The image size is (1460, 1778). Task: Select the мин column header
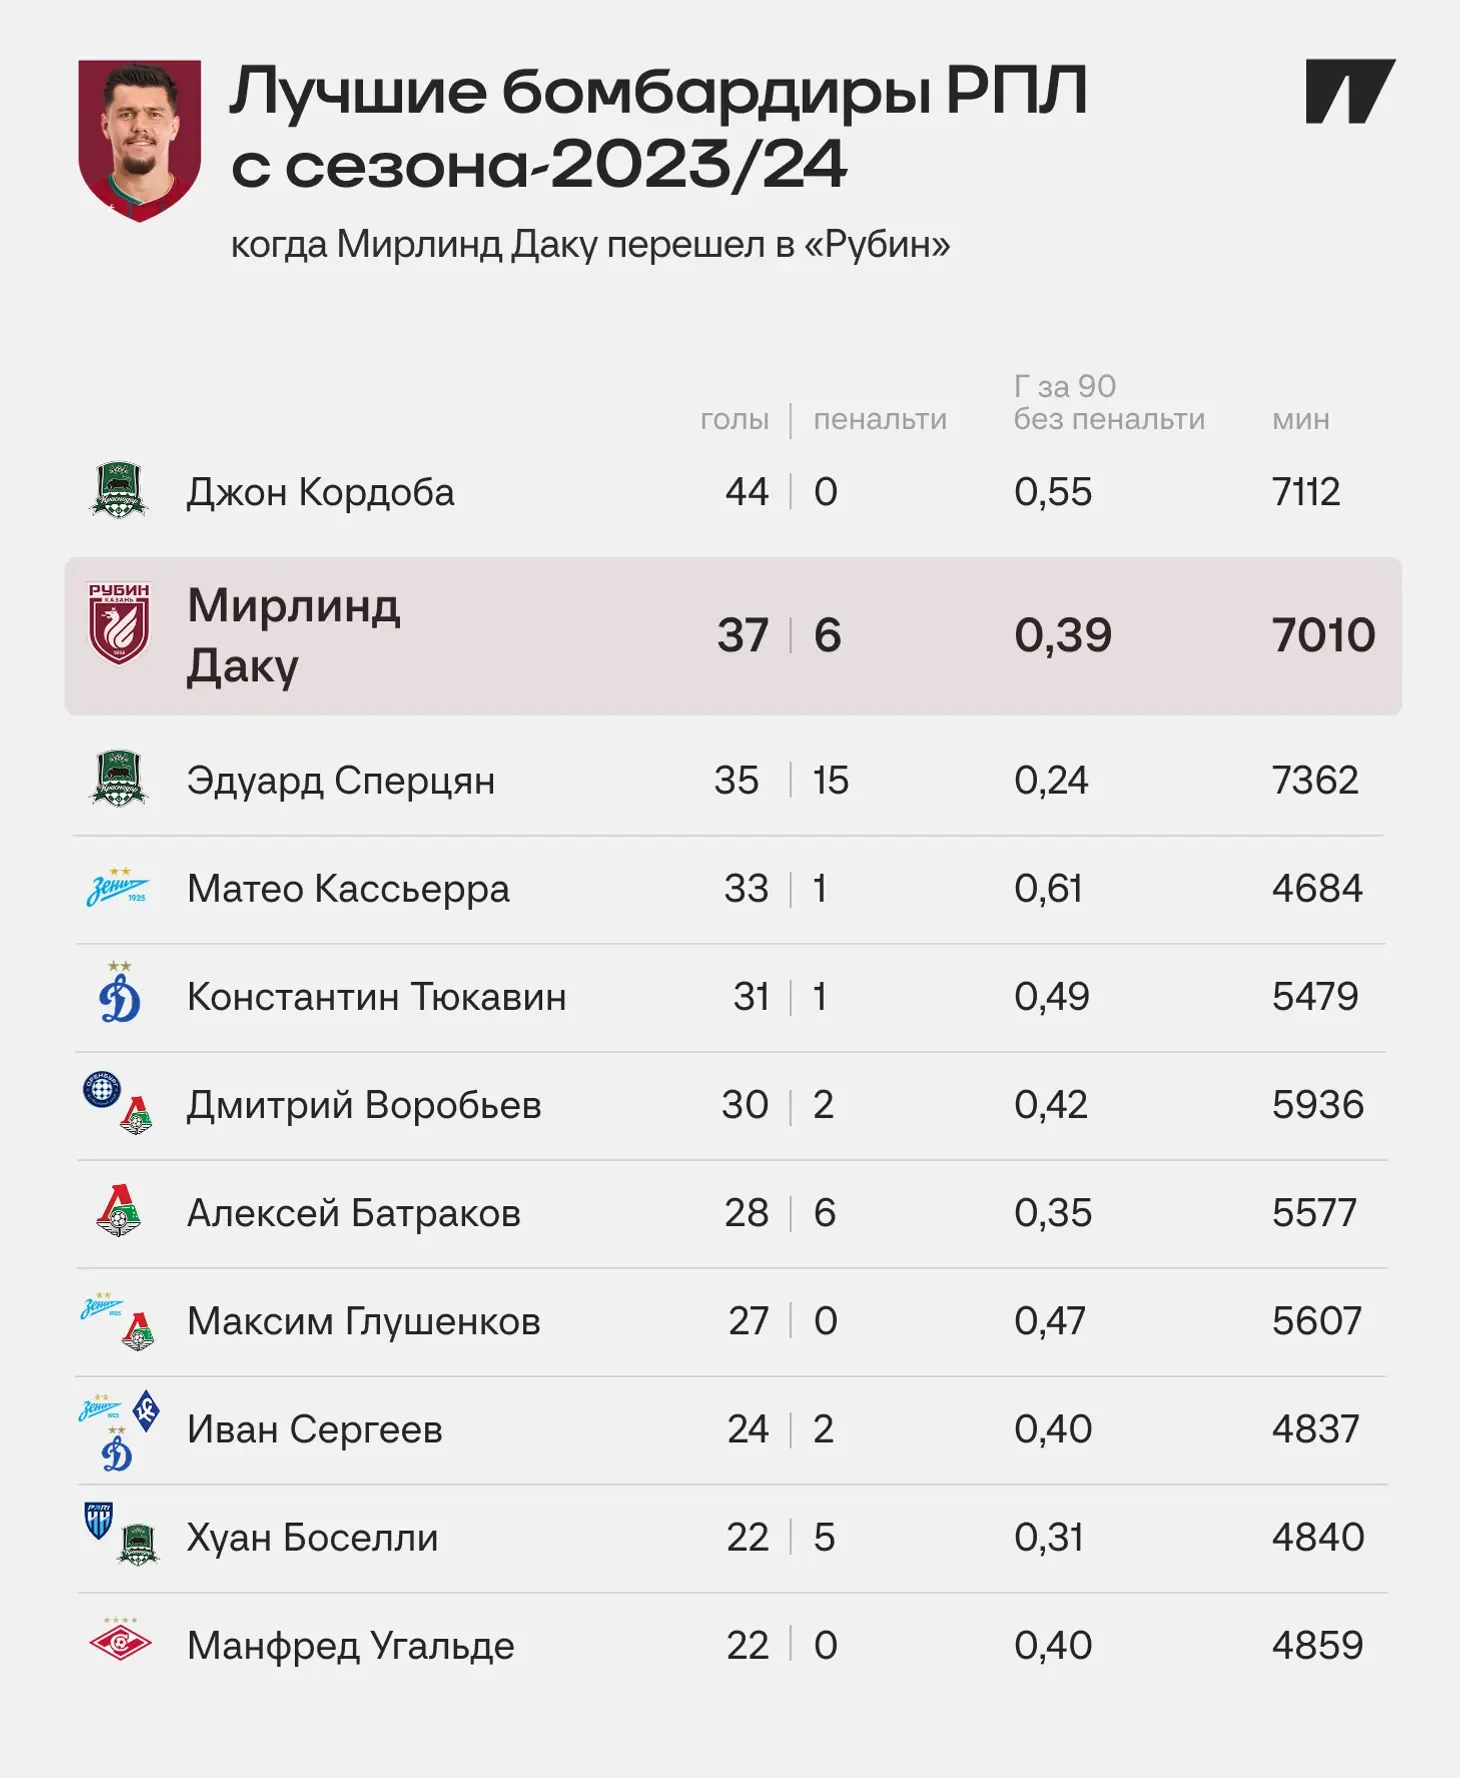point(1300,419)
